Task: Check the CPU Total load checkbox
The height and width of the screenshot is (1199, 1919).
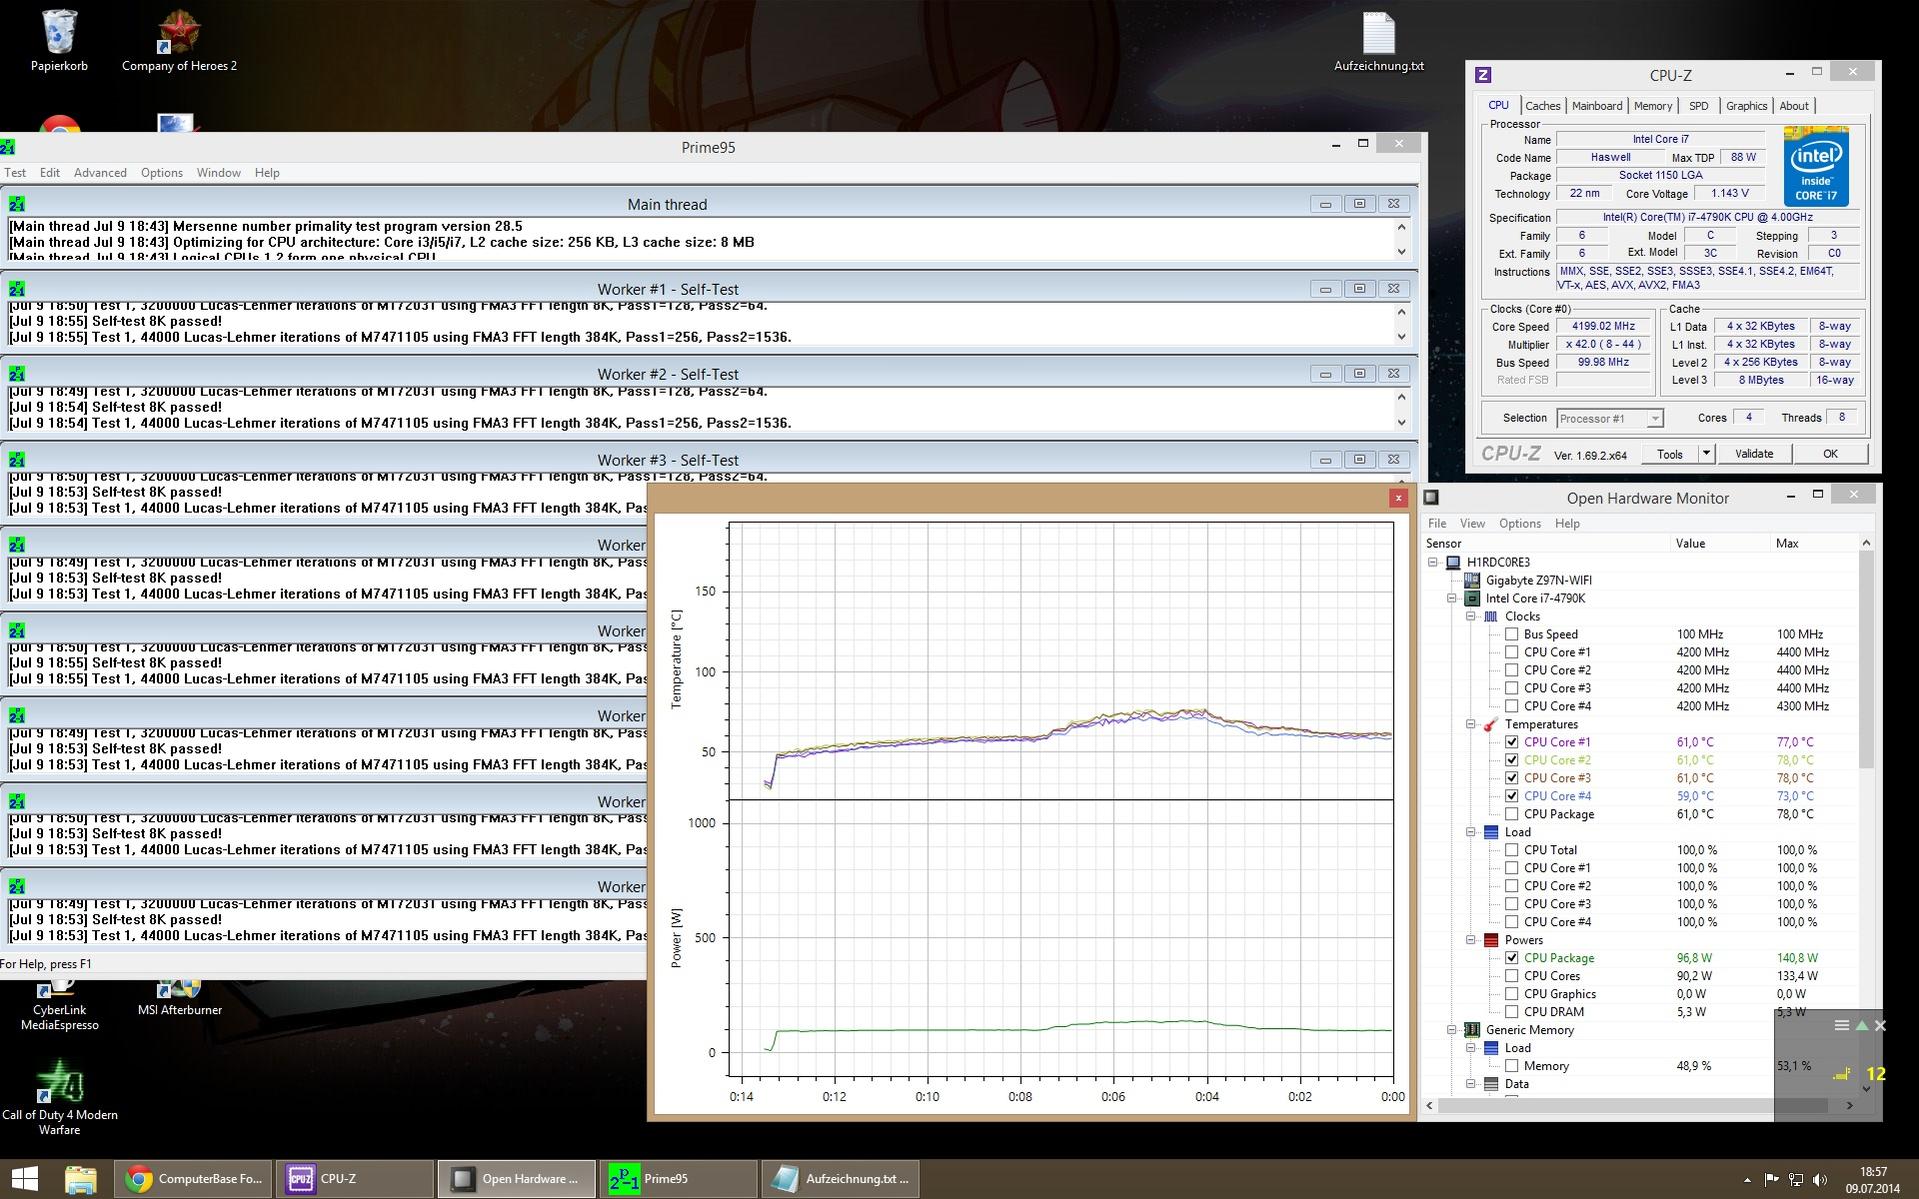Action: pos(1511,850)
